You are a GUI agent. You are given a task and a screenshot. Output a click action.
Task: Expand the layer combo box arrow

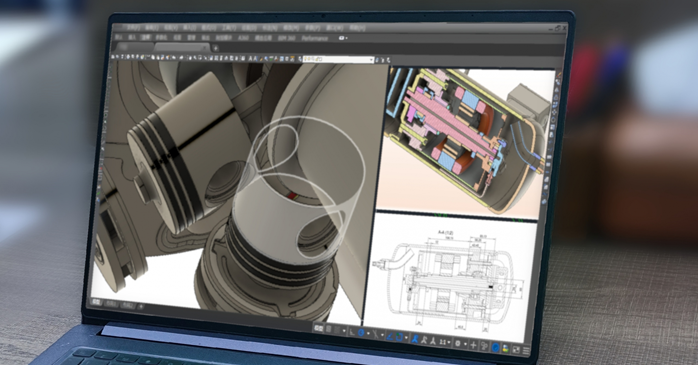click(x=372, y=59)
